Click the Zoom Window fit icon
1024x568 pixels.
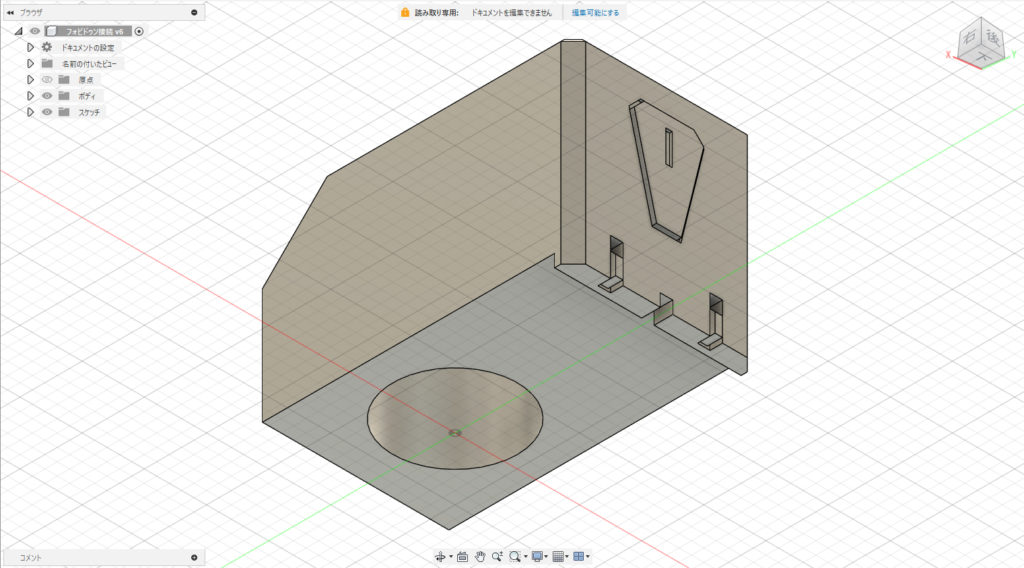tap(514, 556)
